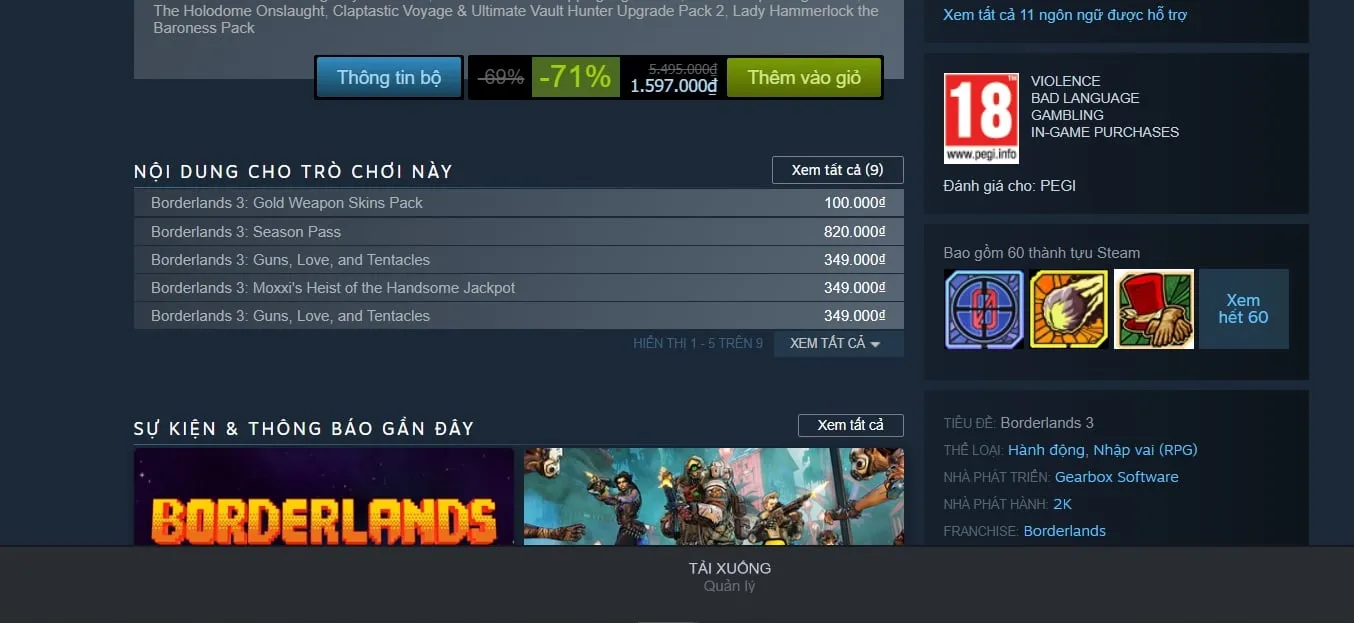Screen dimensions: 1354x623
Task: Open the pixel BORDERLANDS event thumbnail
Action: point(324,496)
